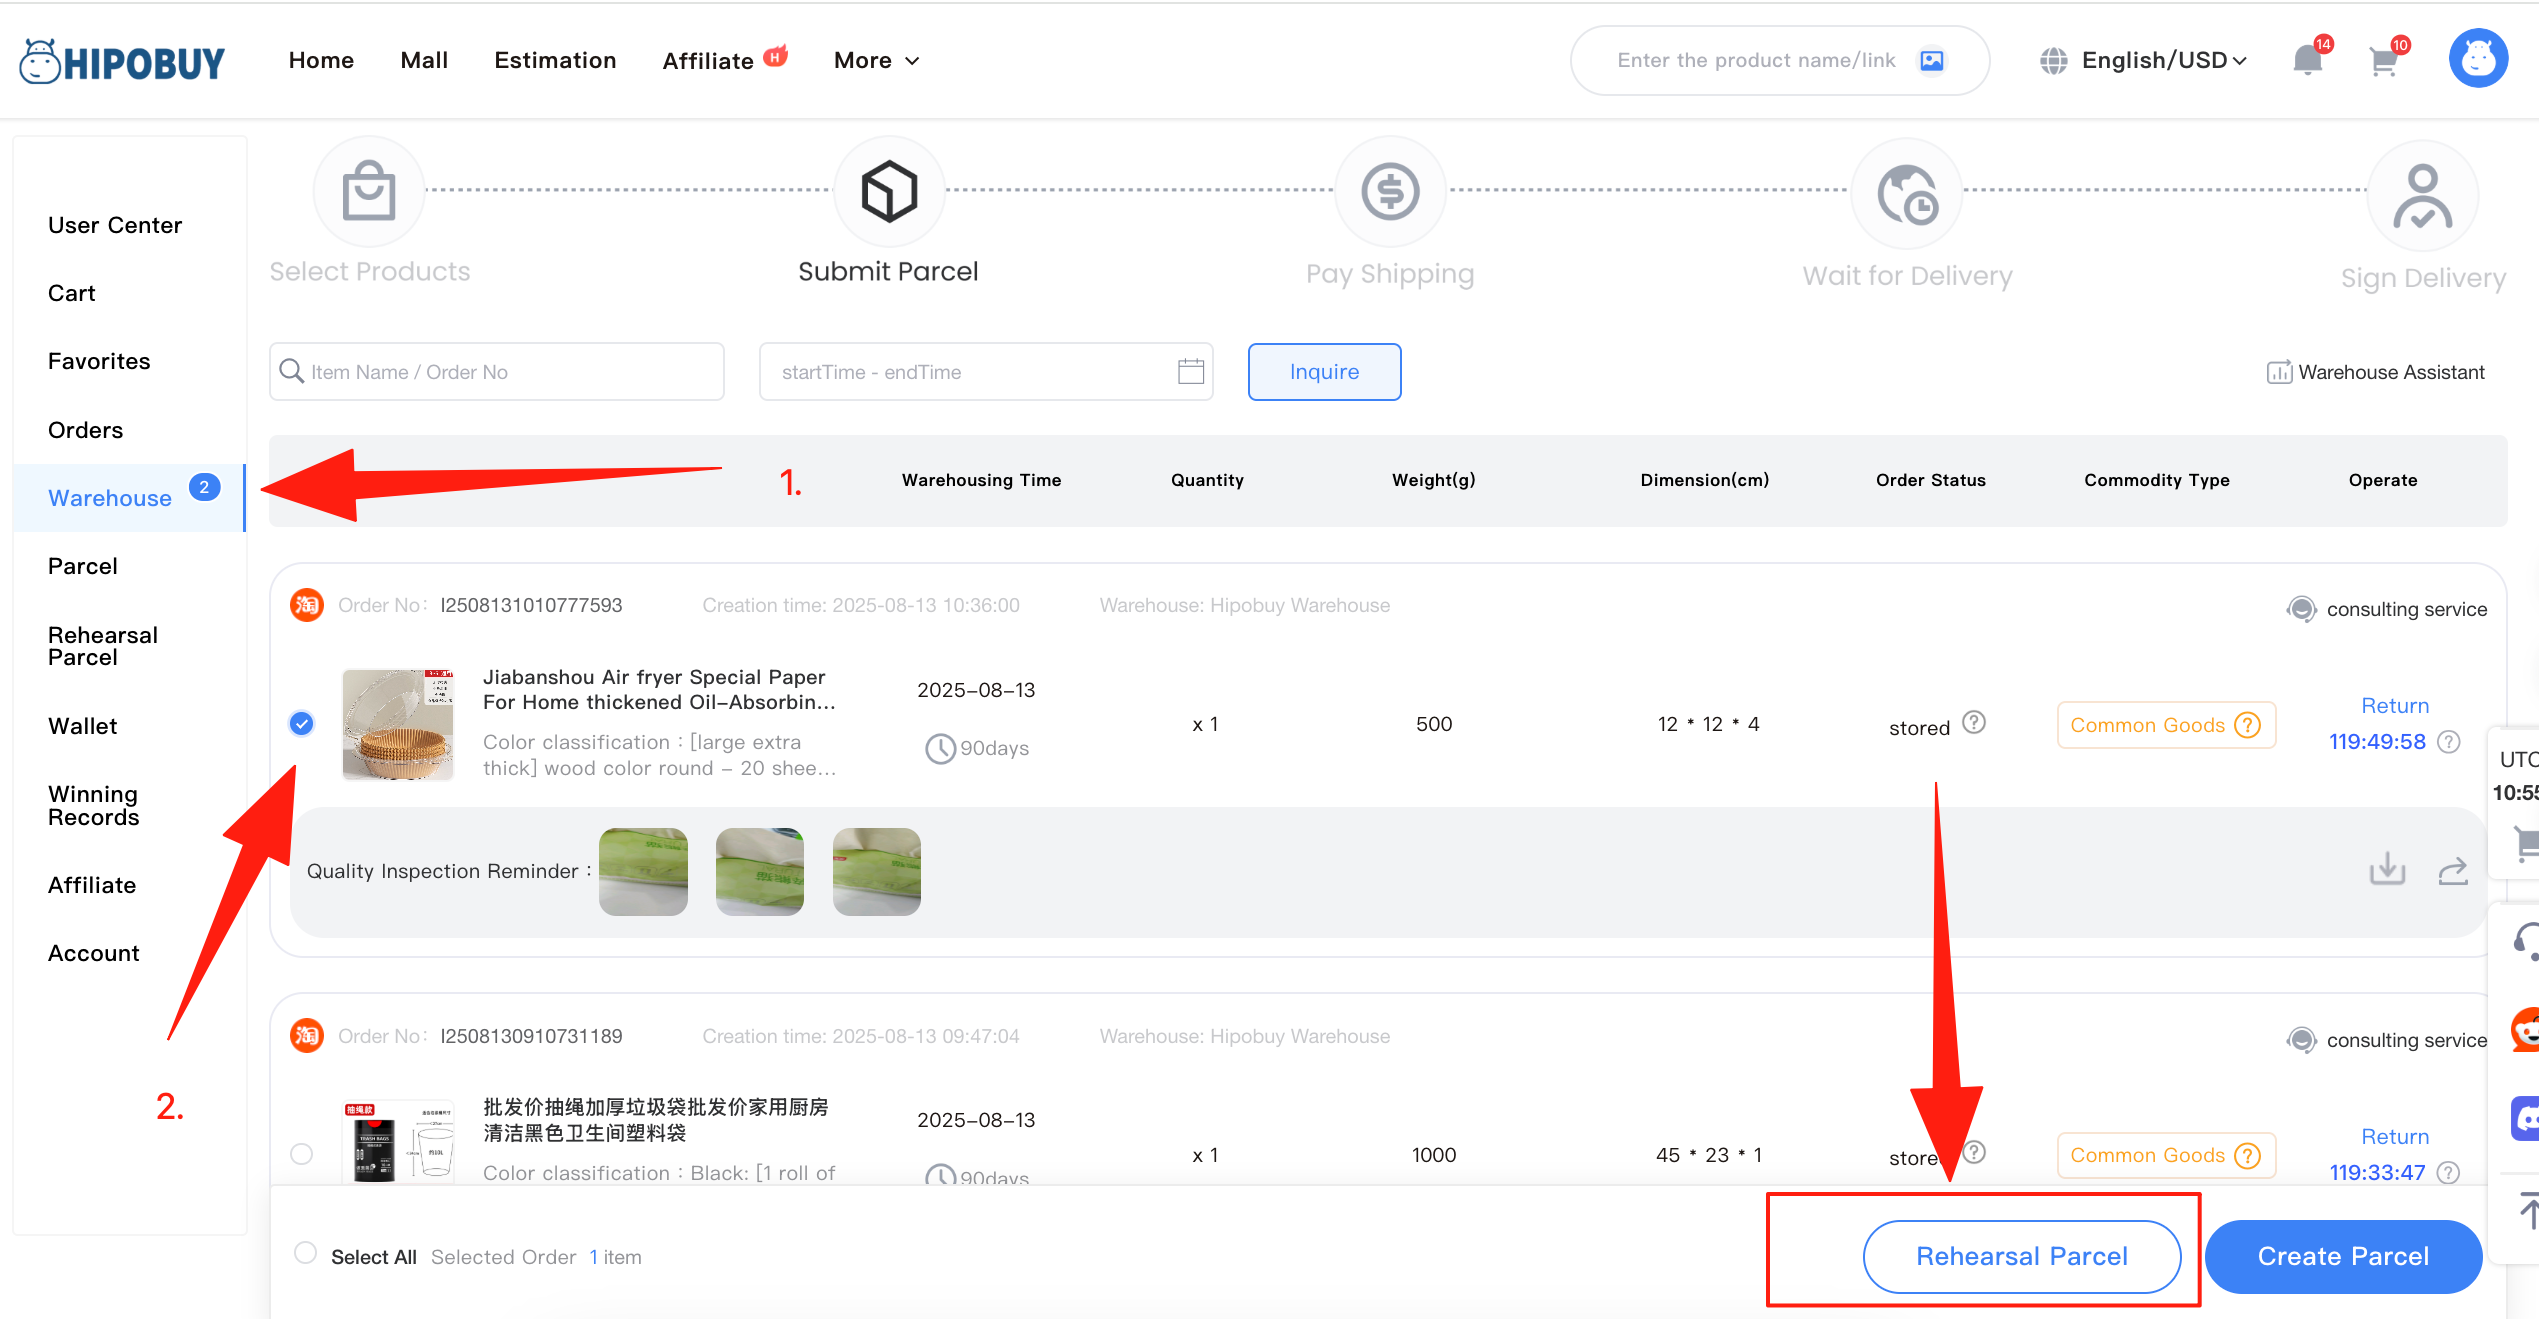The image size is (2540, 1320).
Task: Open the third quality inspection photo
Action: click(x=877, y=871)
